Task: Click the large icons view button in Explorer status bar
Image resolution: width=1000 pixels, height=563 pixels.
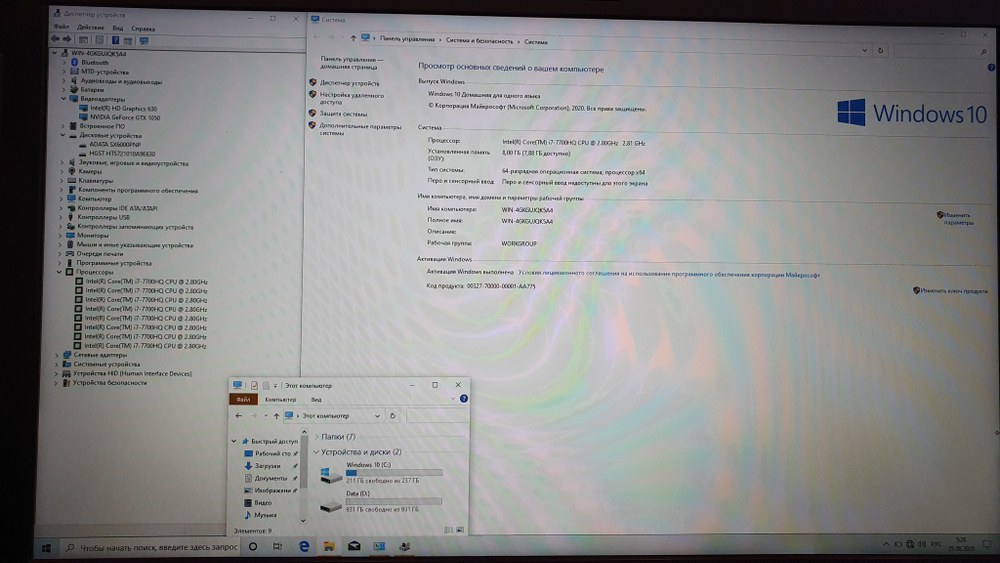Action: click(460, 530)
